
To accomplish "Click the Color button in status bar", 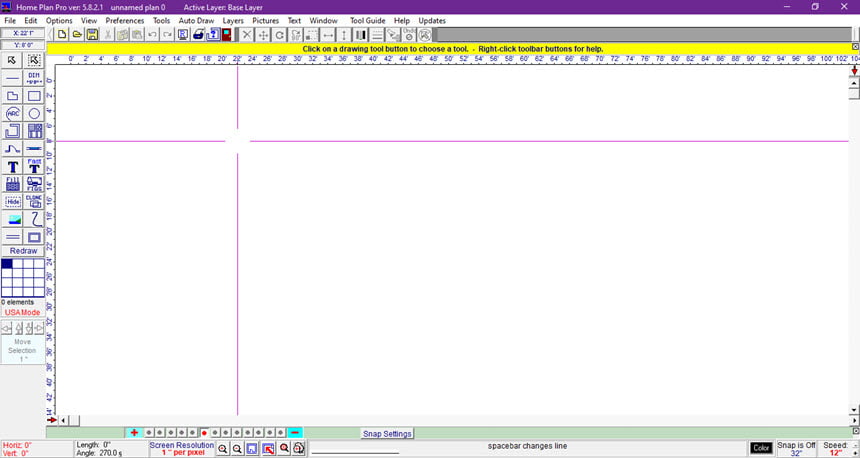I will (x=761, y=449).
